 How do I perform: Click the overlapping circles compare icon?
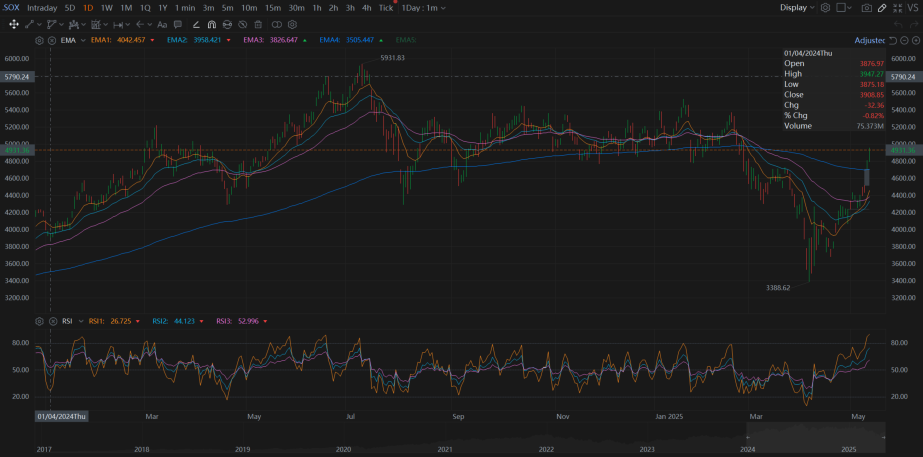277,24
